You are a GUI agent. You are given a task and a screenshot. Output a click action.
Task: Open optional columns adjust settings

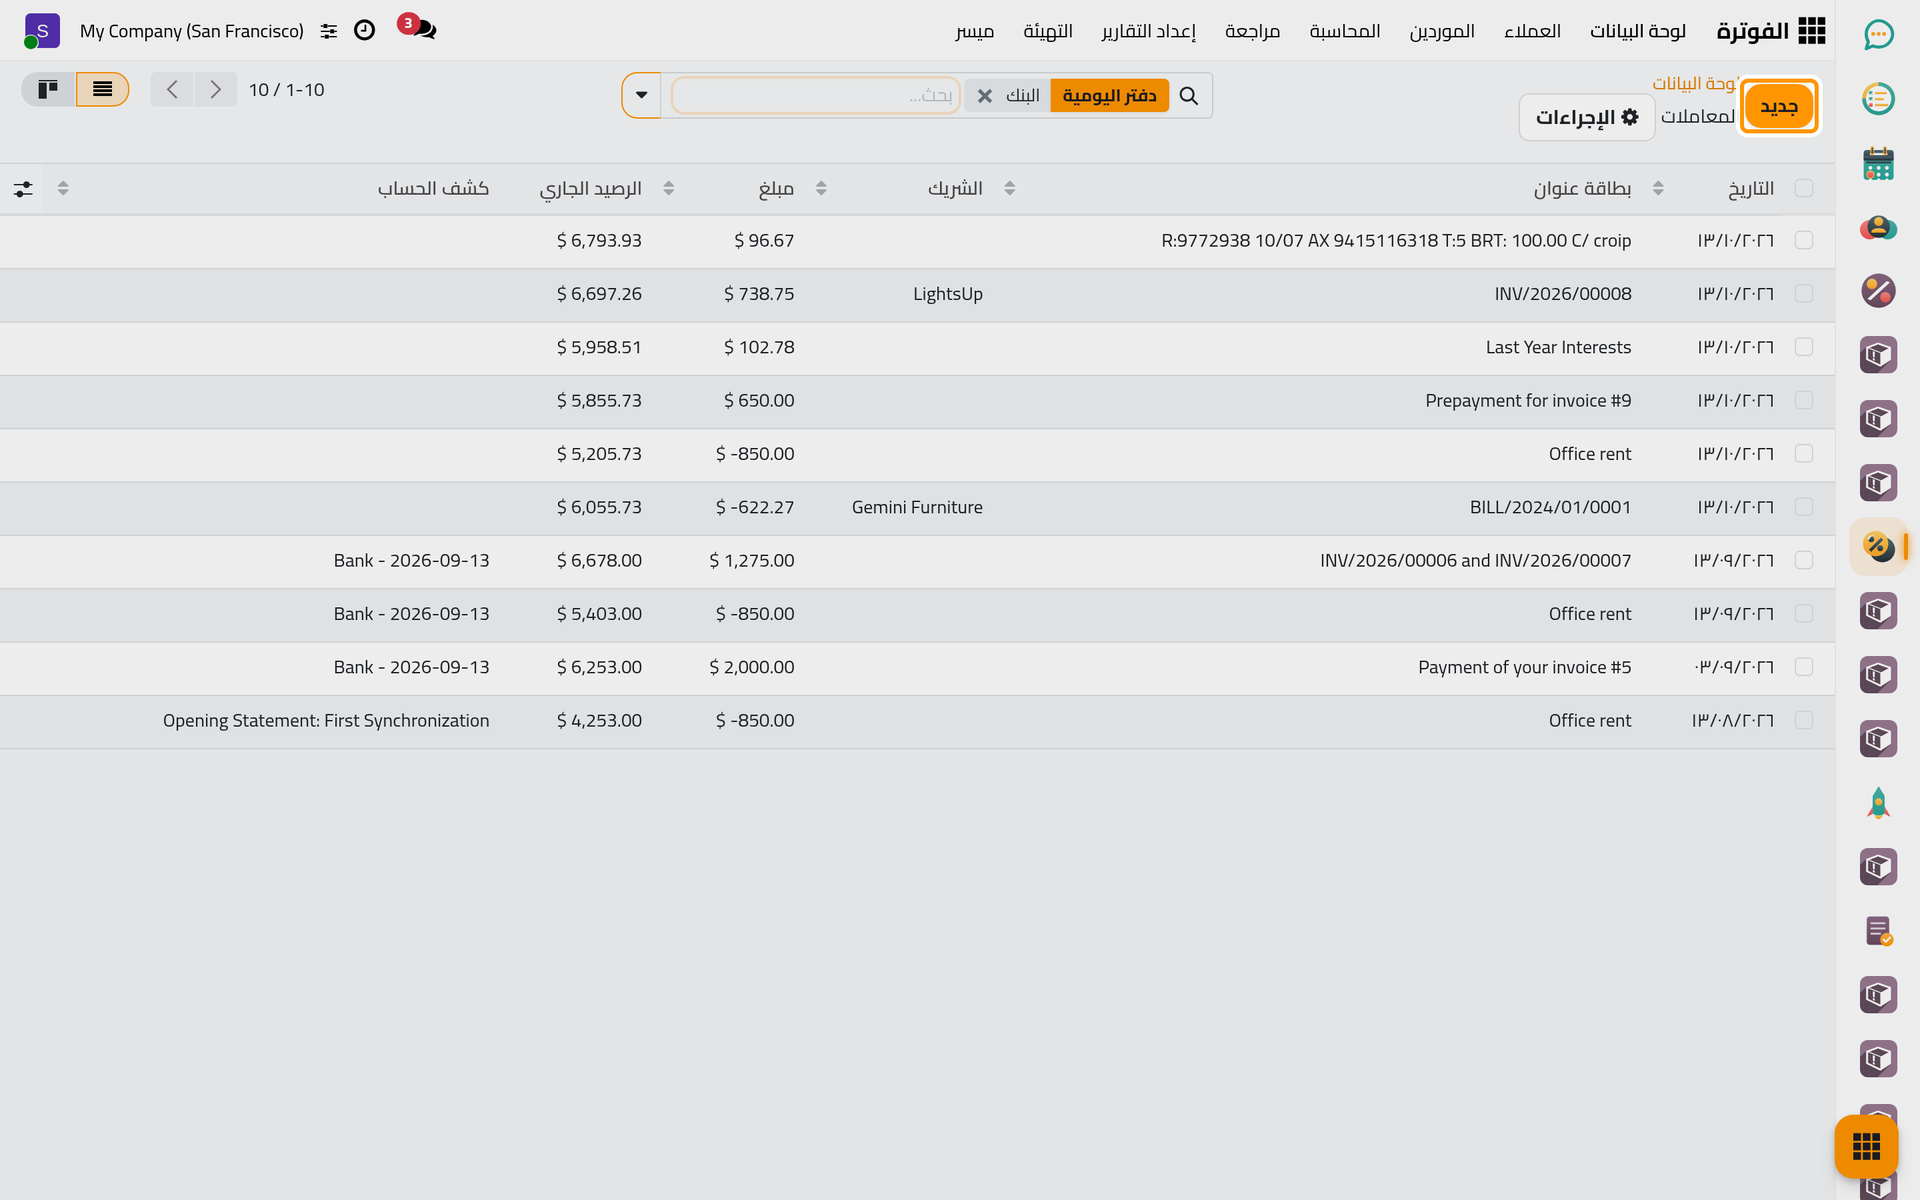[23, 189]
